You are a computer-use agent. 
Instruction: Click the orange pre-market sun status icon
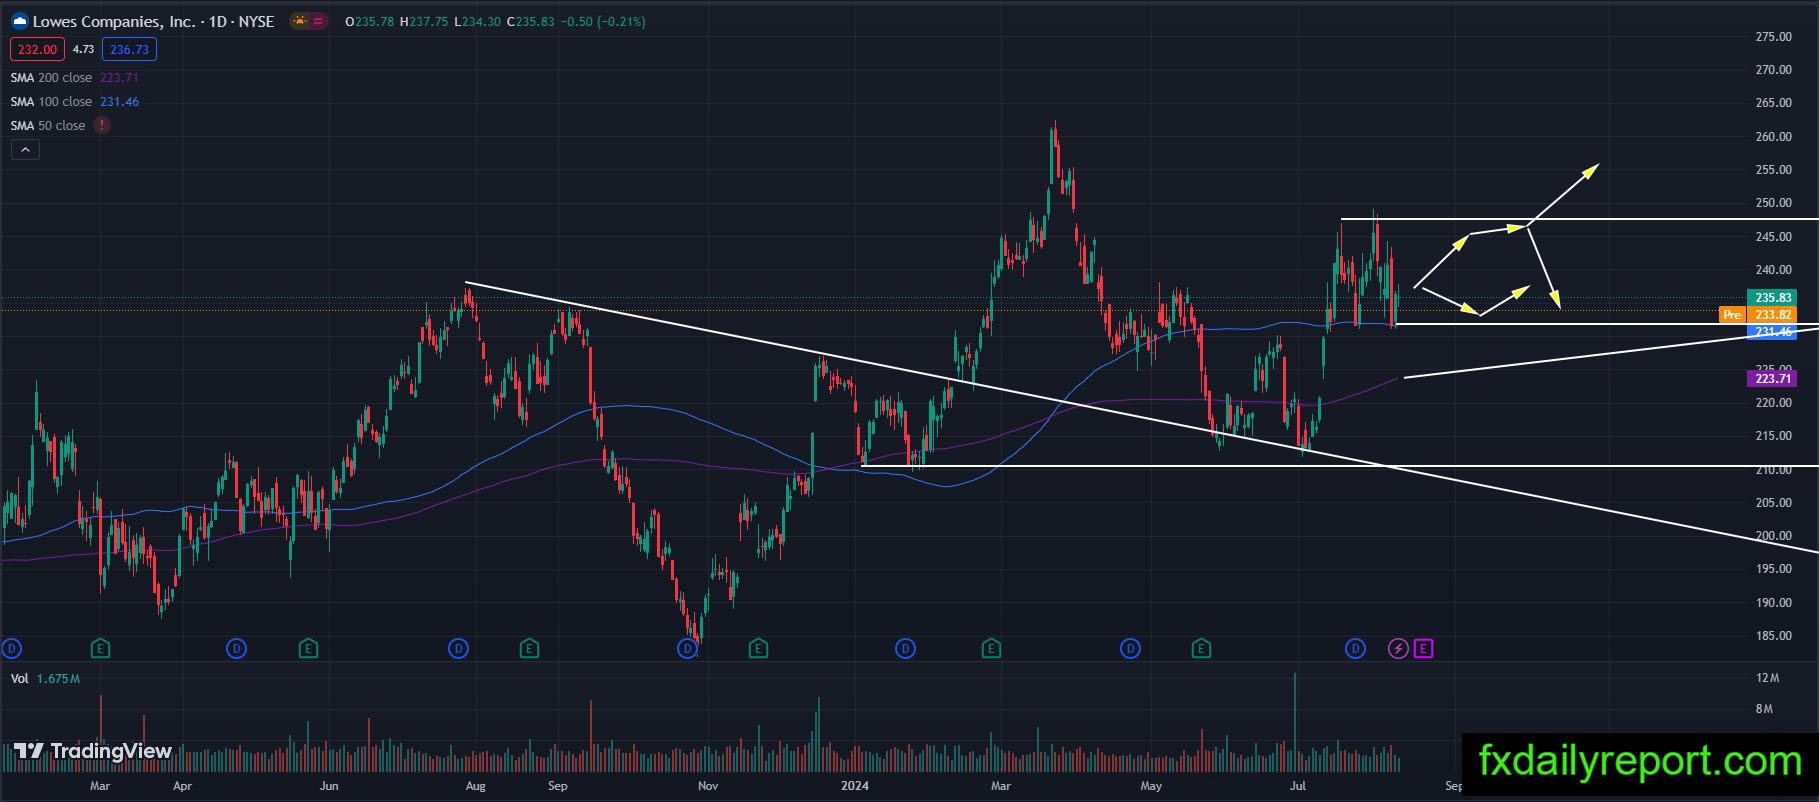pos(299,21)
